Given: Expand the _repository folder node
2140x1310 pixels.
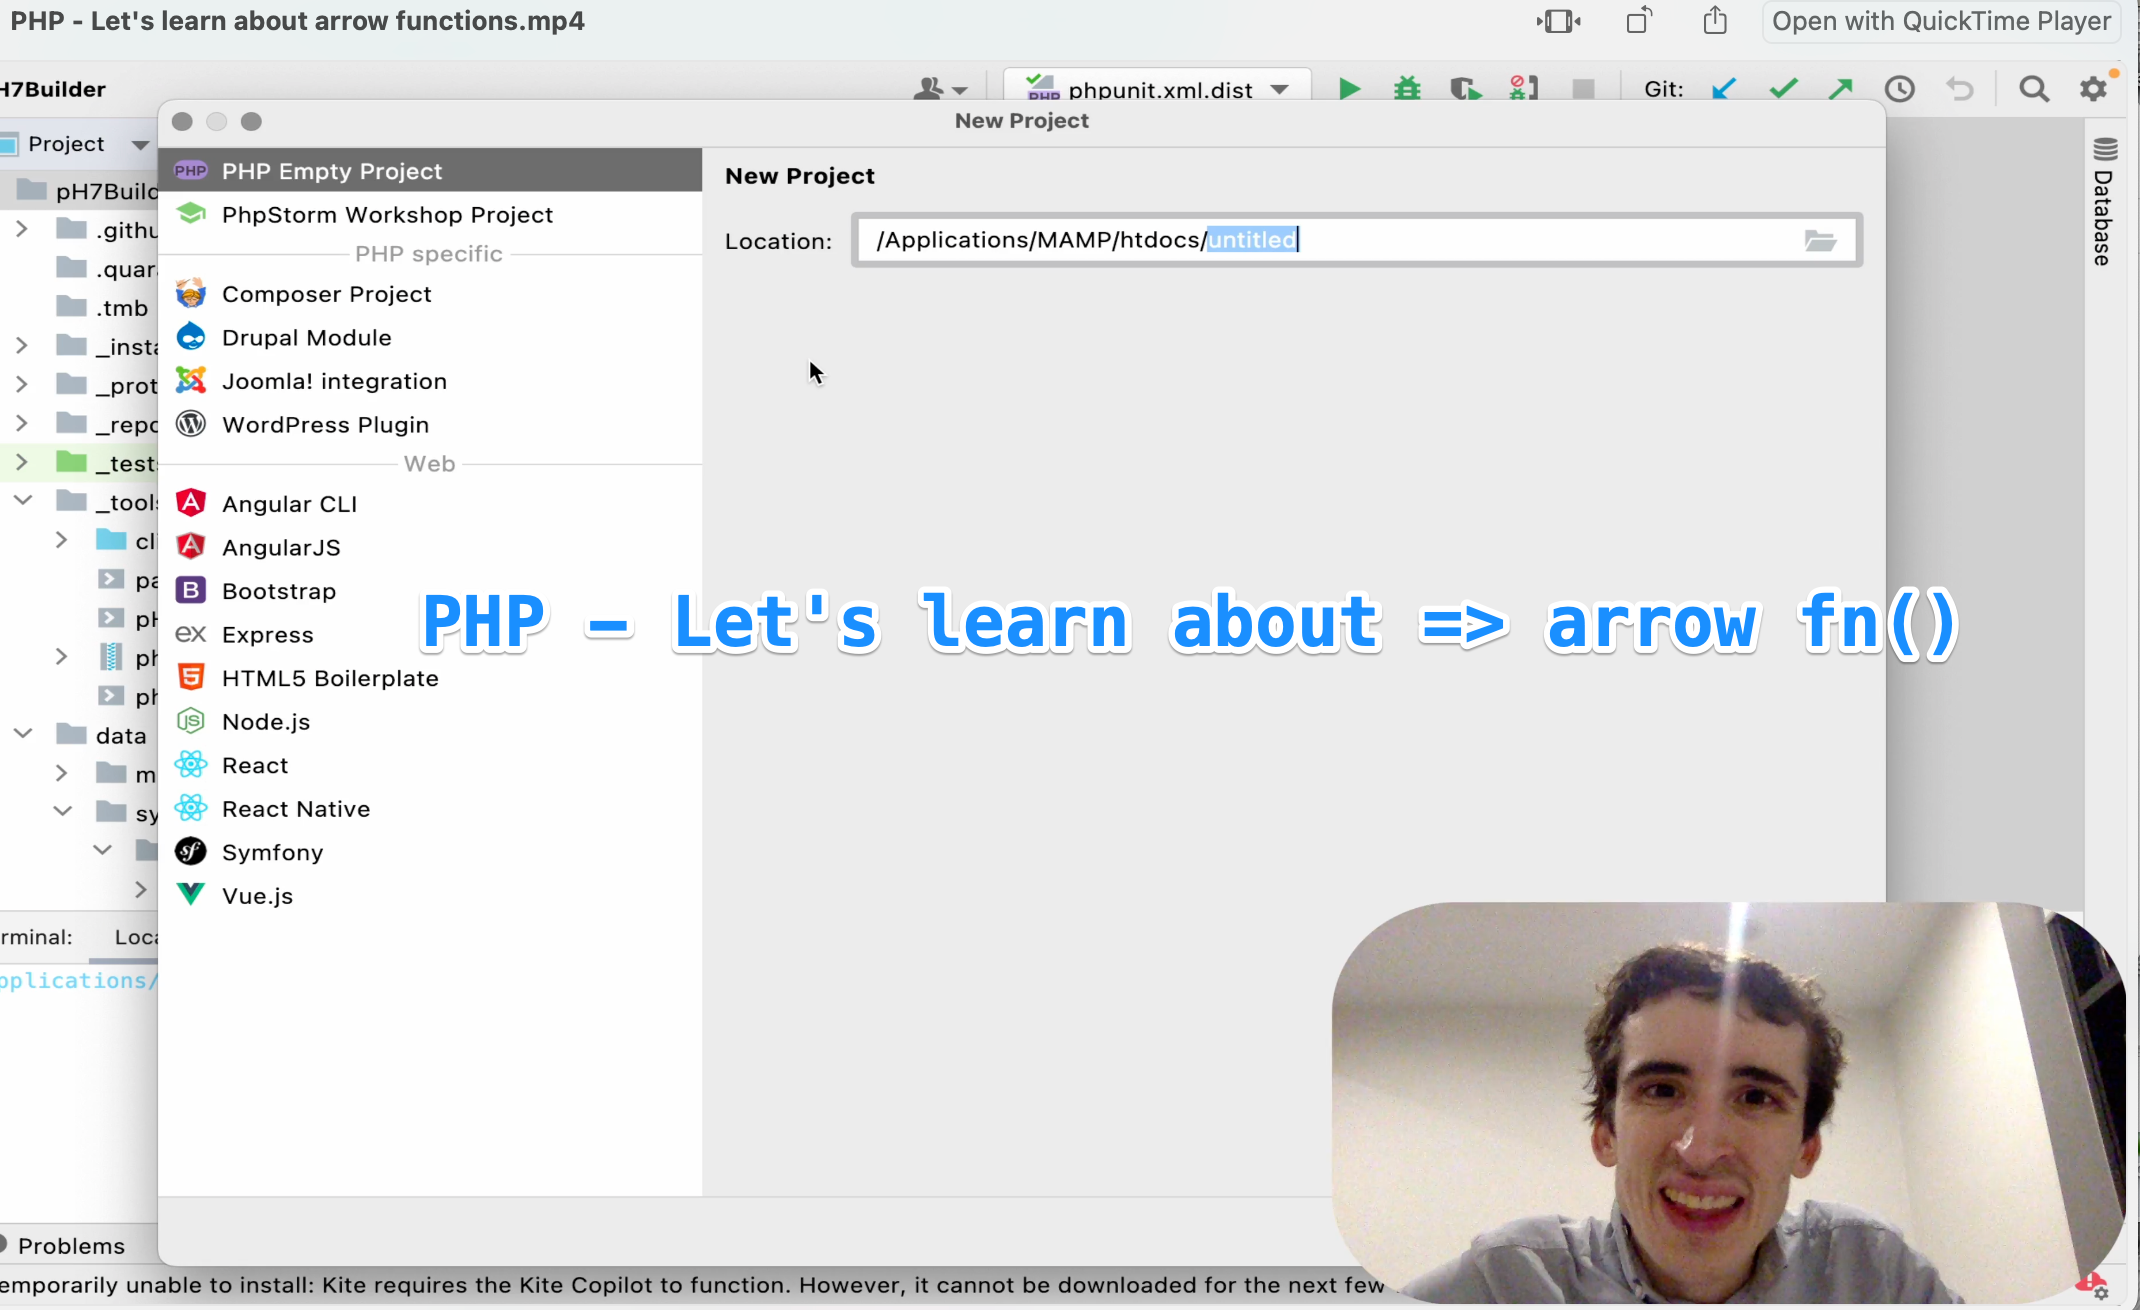Looking at the screenshot, I should (x=22, y=424).
